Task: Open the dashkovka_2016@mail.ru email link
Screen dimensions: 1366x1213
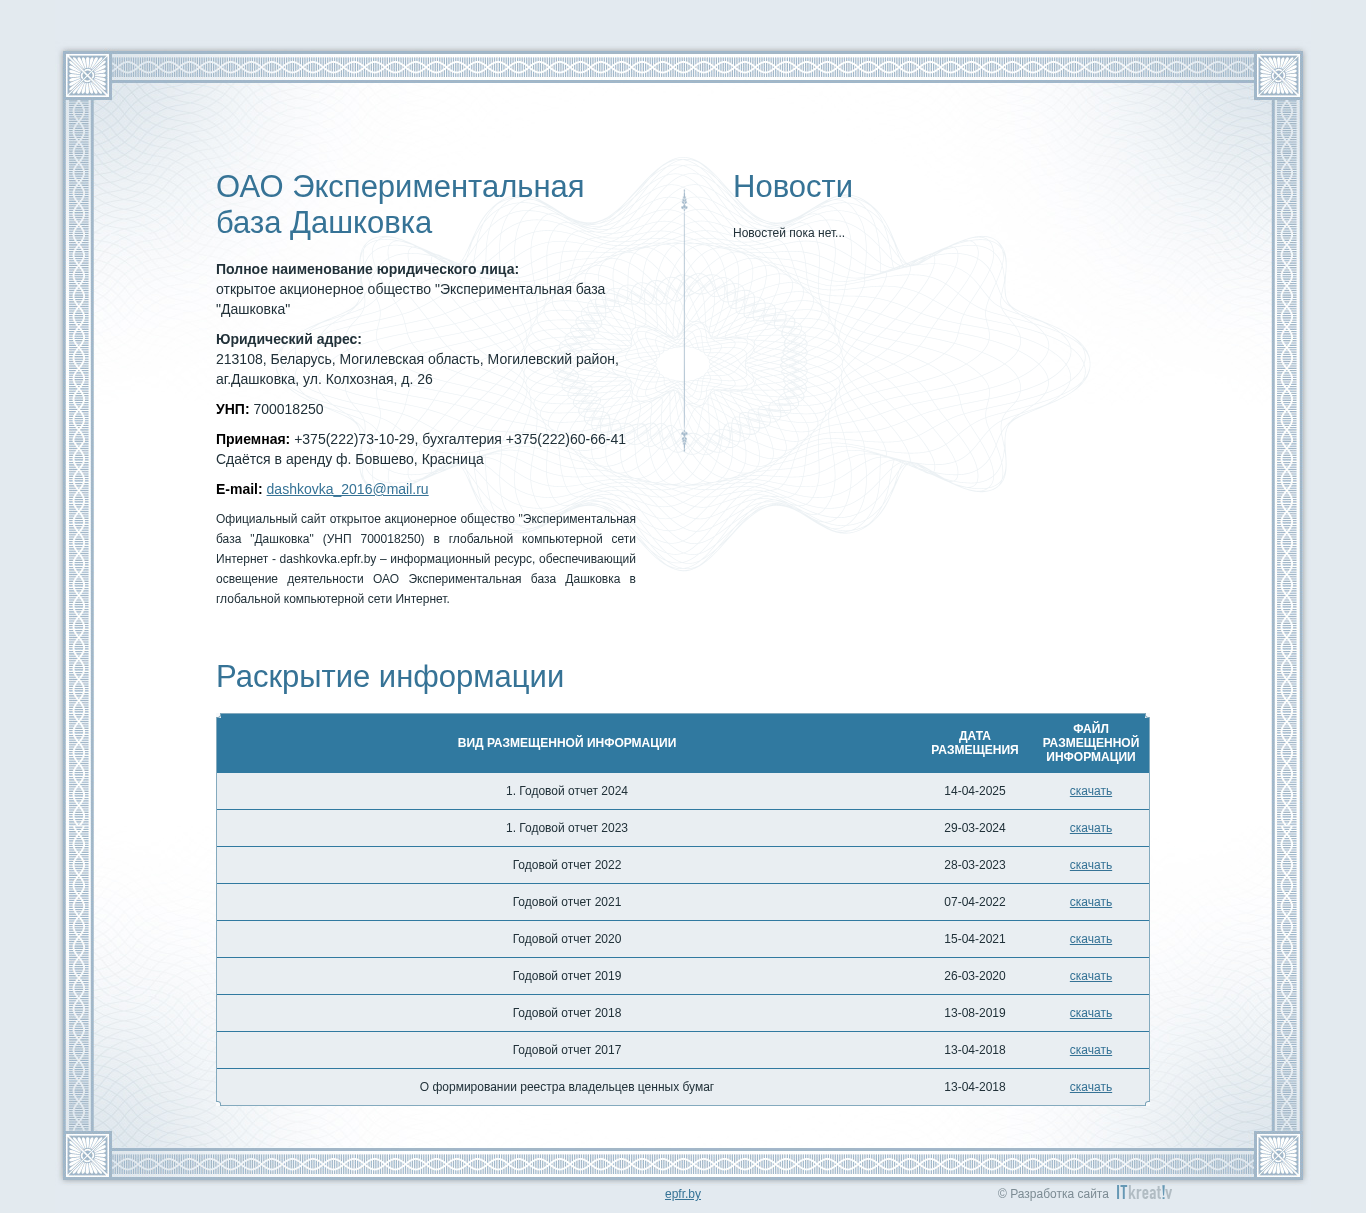Action: tap(347, 489)
